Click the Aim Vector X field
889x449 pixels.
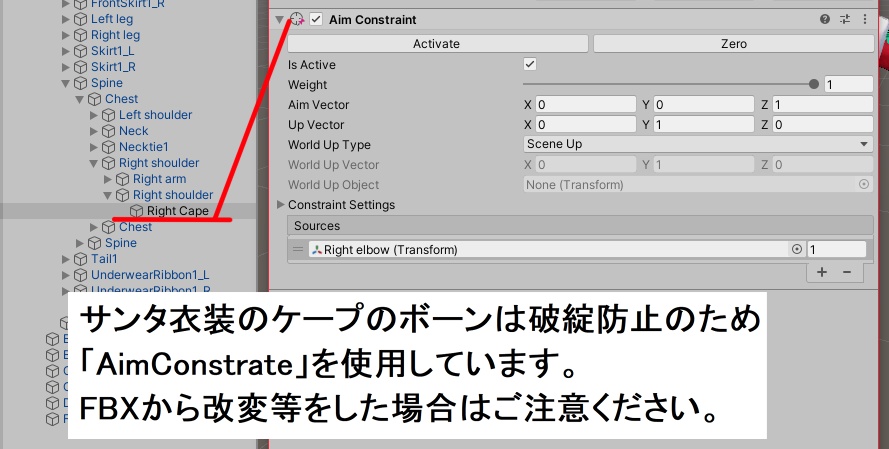[586, 104]
